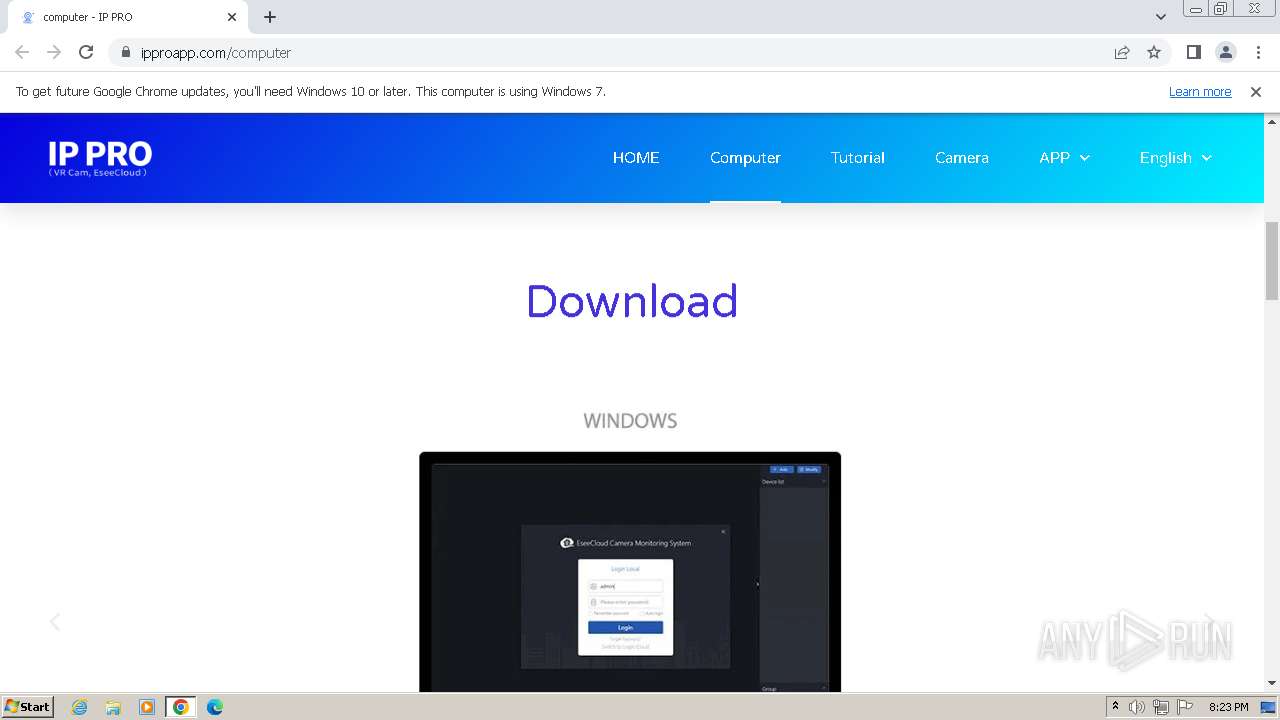Click the page vertical scrollbar thumb

click(1272, 260)
